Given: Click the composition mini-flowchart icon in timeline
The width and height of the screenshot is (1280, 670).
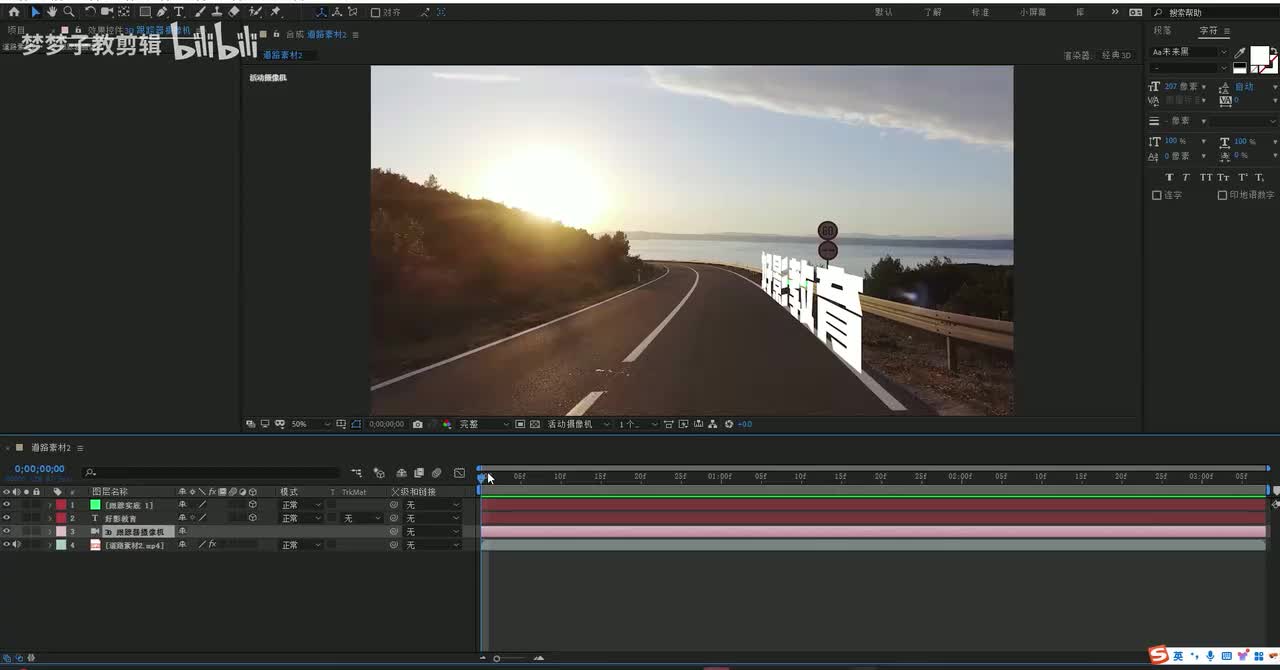Looking at the screenshot, I should 357,473.
